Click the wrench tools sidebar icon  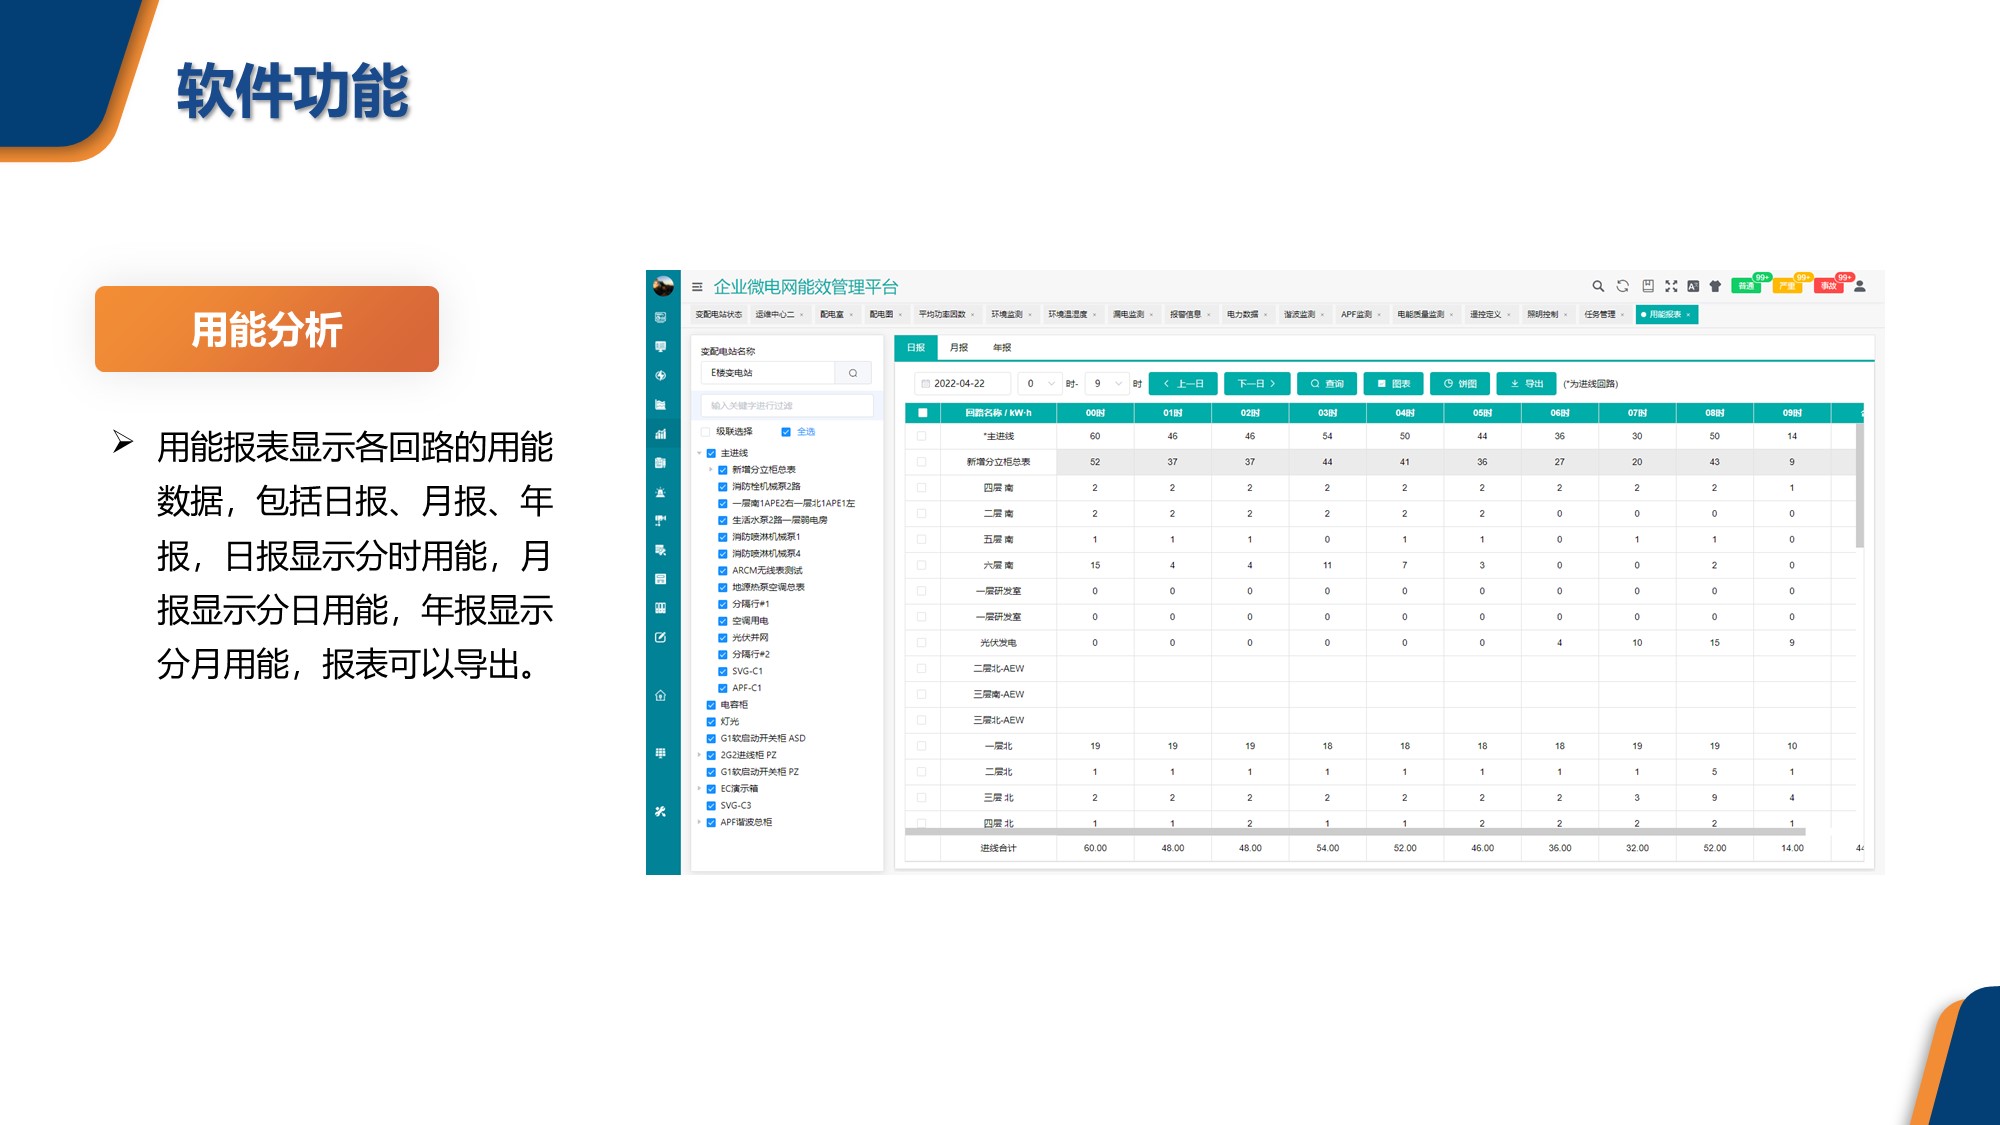(x=660, y=812)
